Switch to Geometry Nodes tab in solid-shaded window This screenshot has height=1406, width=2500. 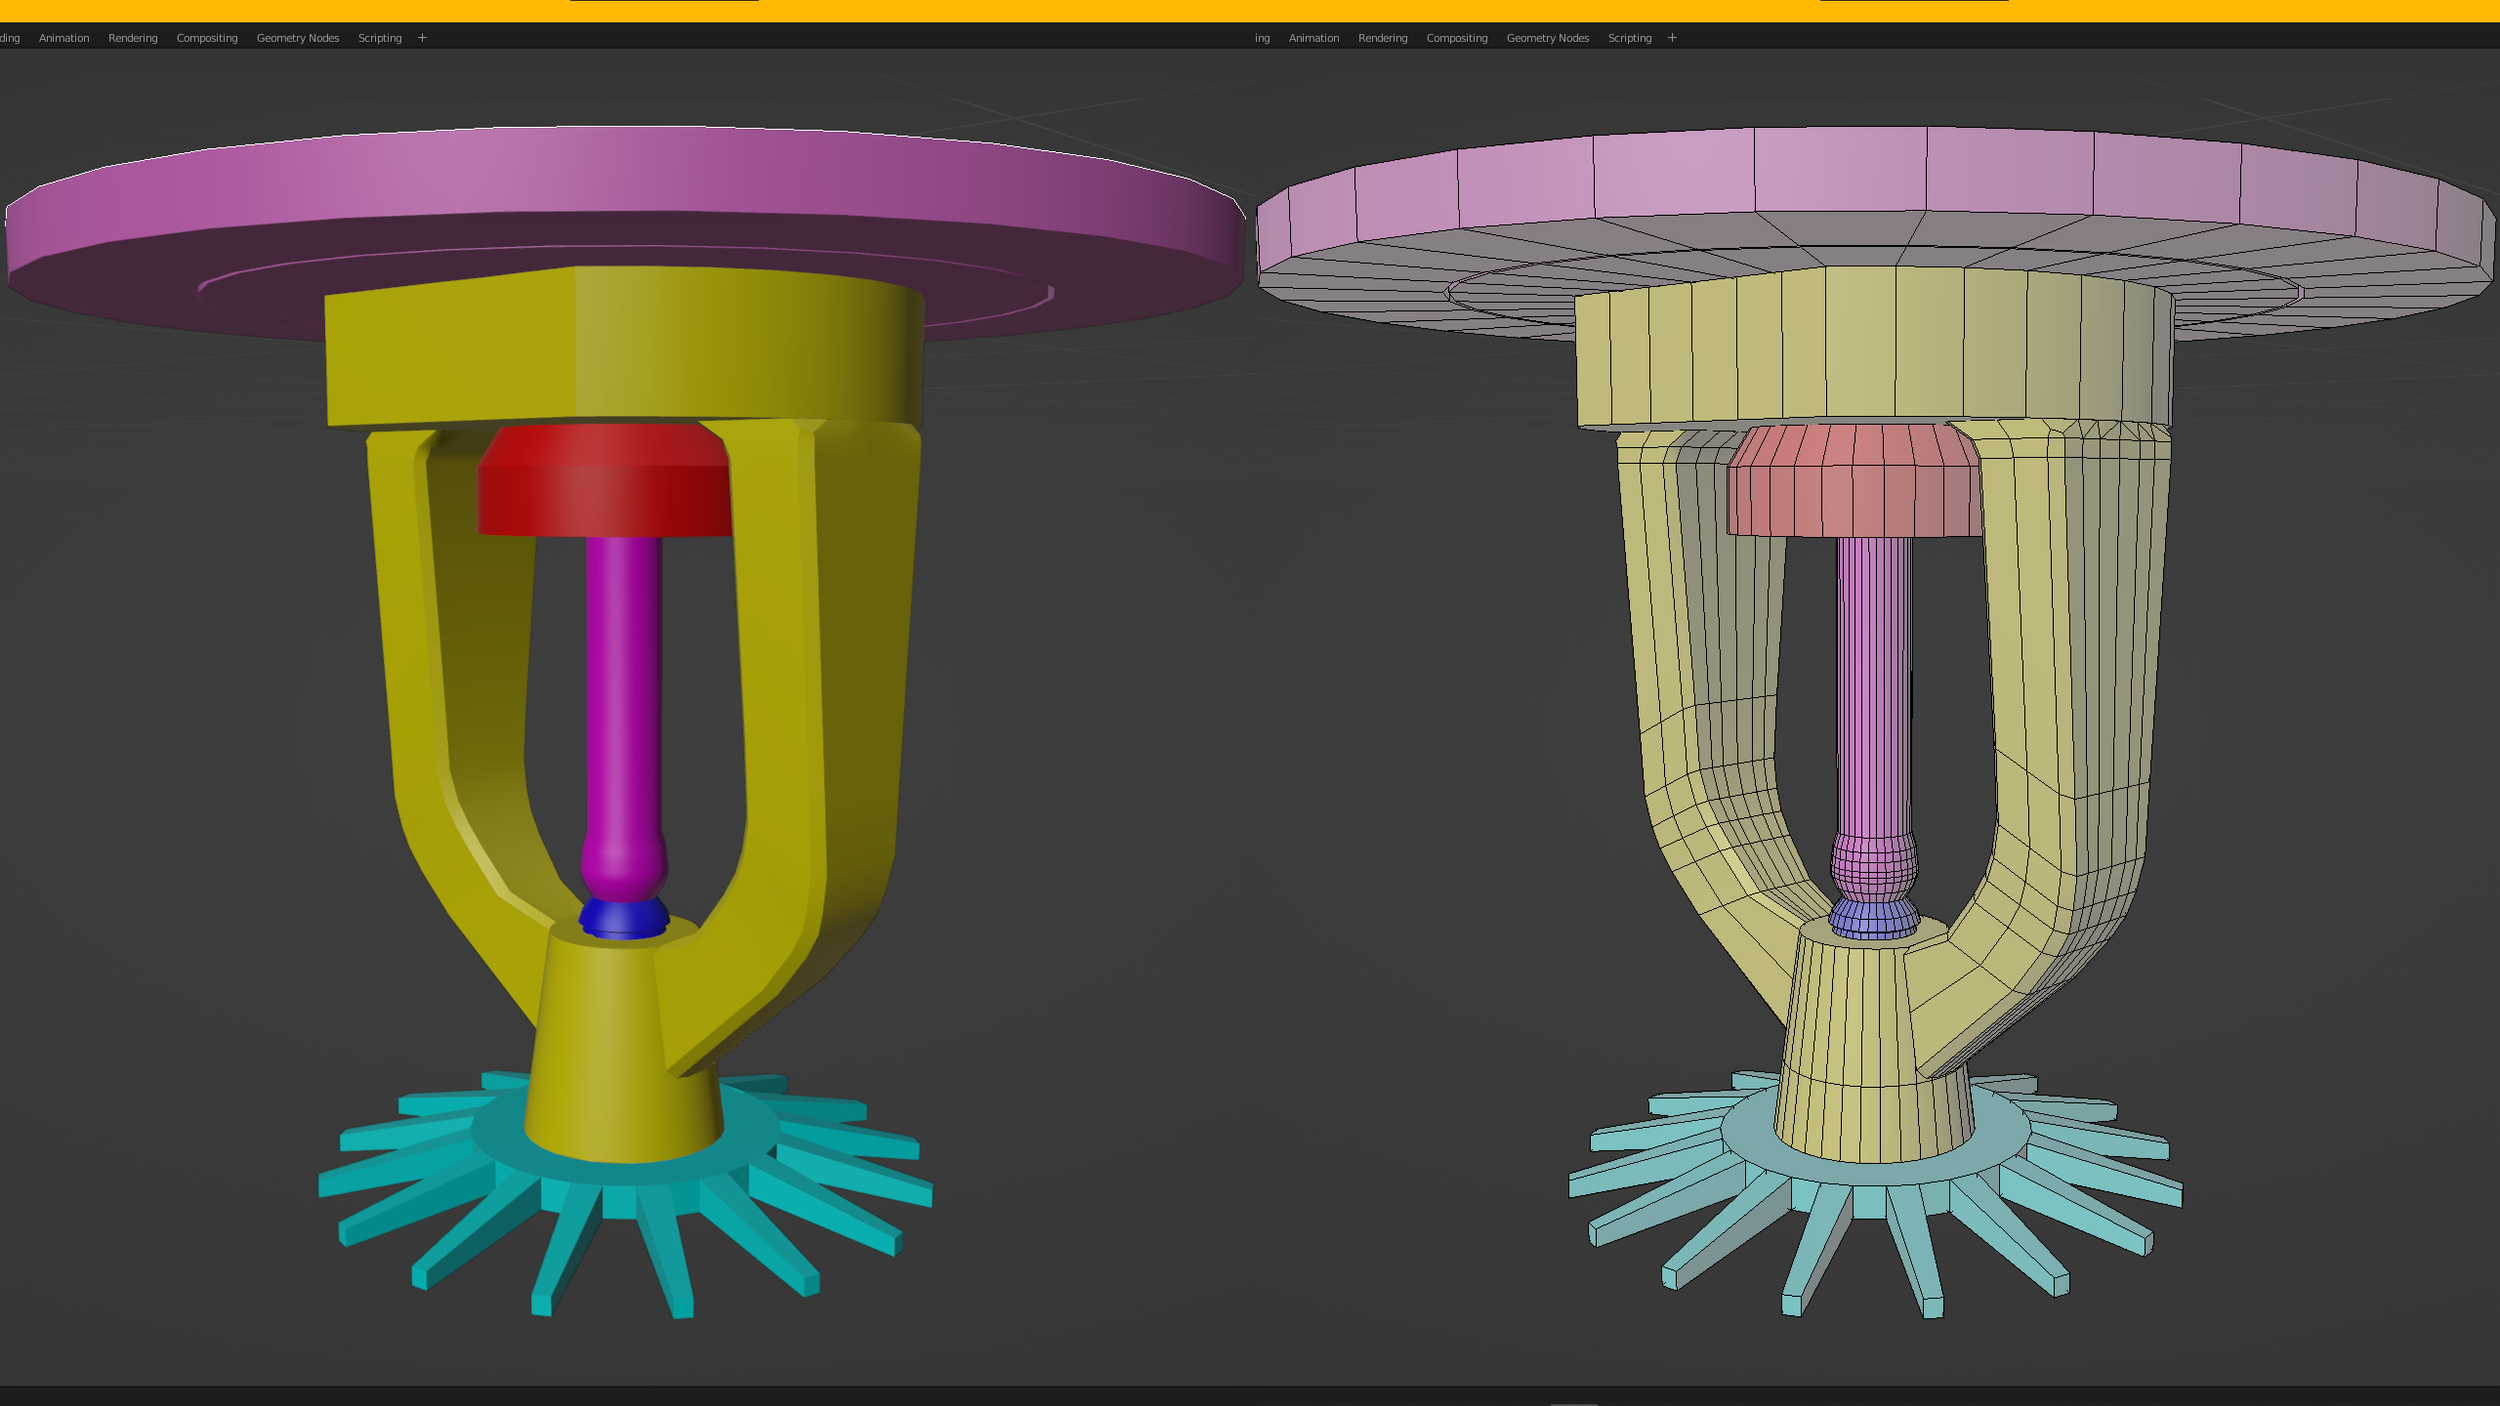pos(298,38)
